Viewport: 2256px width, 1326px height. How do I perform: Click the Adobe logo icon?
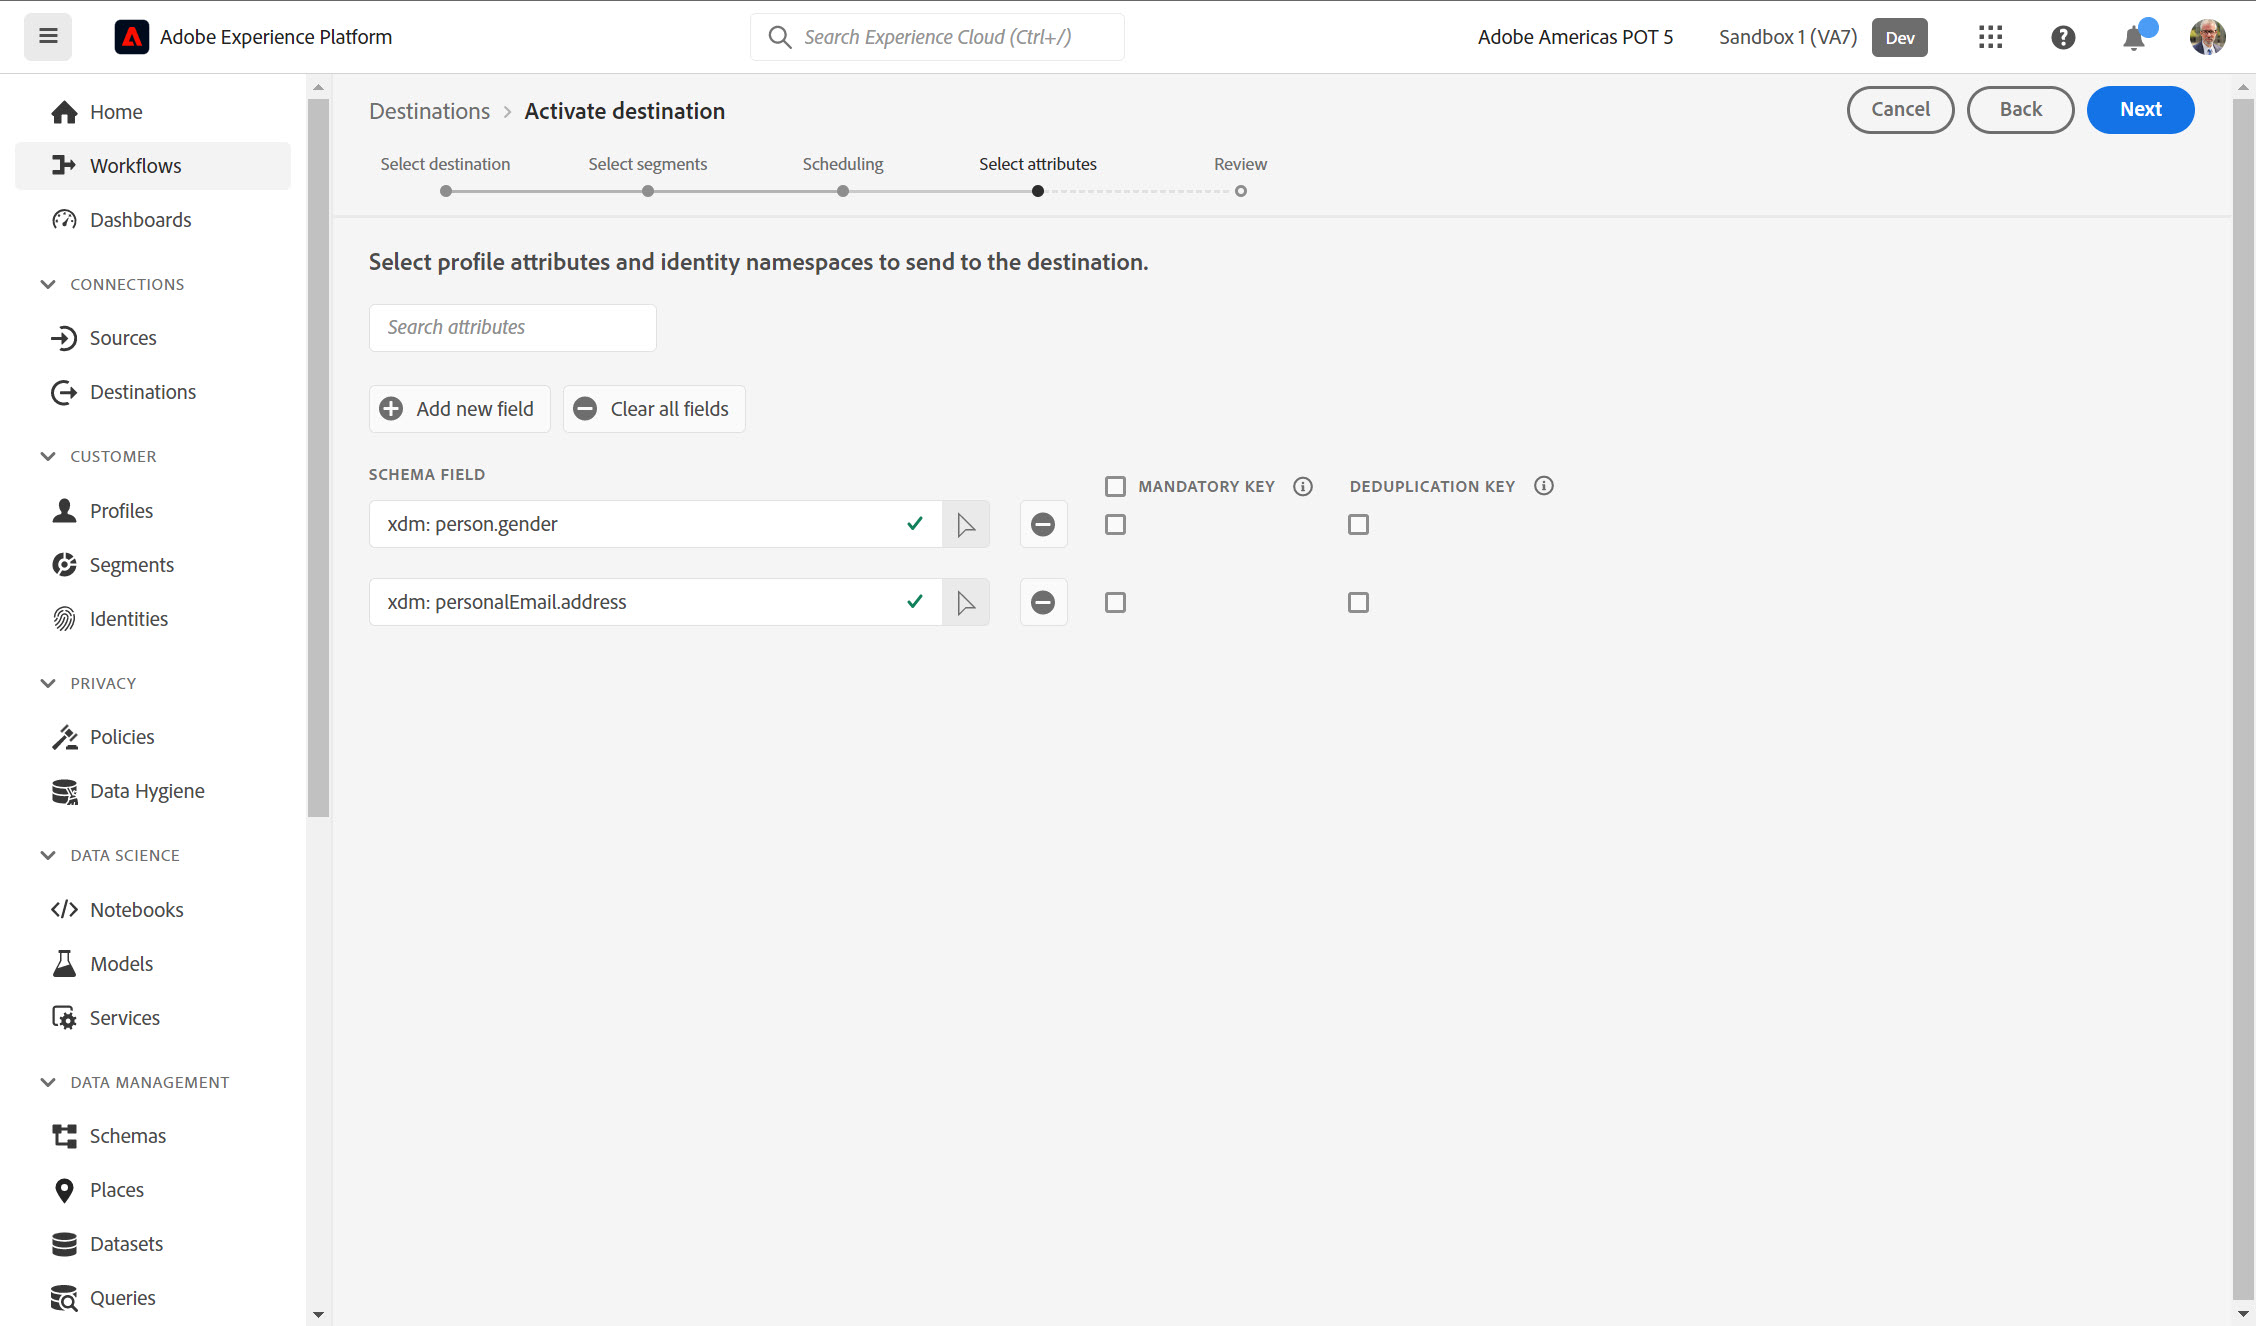tap(132, 37)
